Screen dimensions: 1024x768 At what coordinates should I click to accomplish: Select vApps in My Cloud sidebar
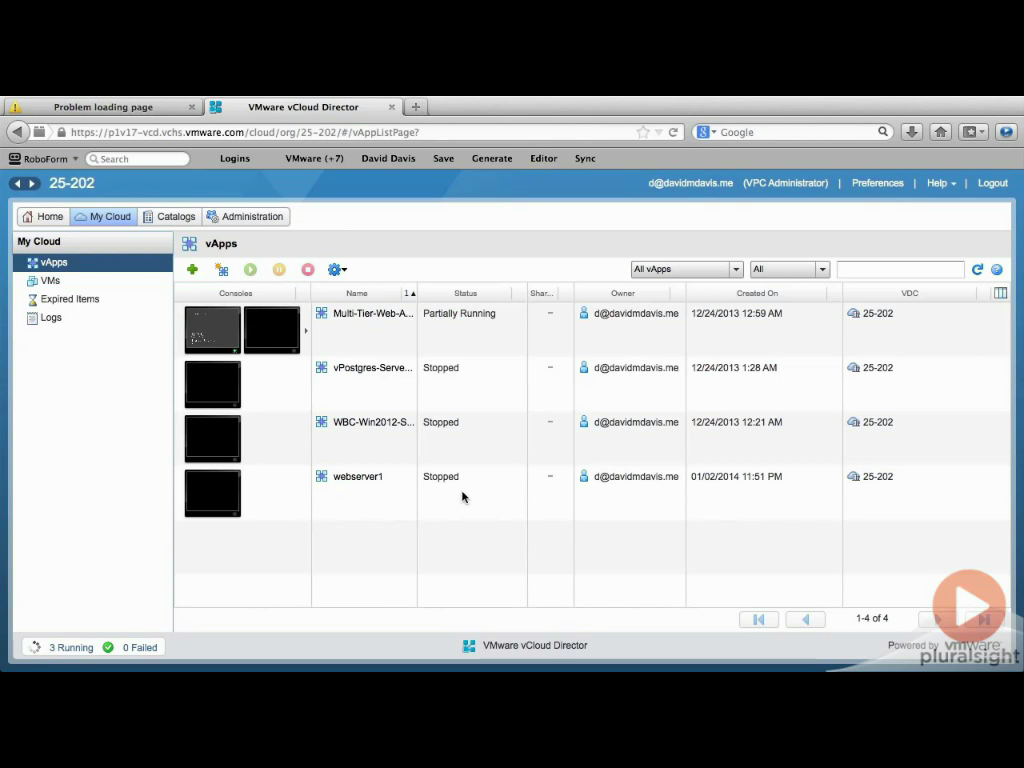coord(93,263)
